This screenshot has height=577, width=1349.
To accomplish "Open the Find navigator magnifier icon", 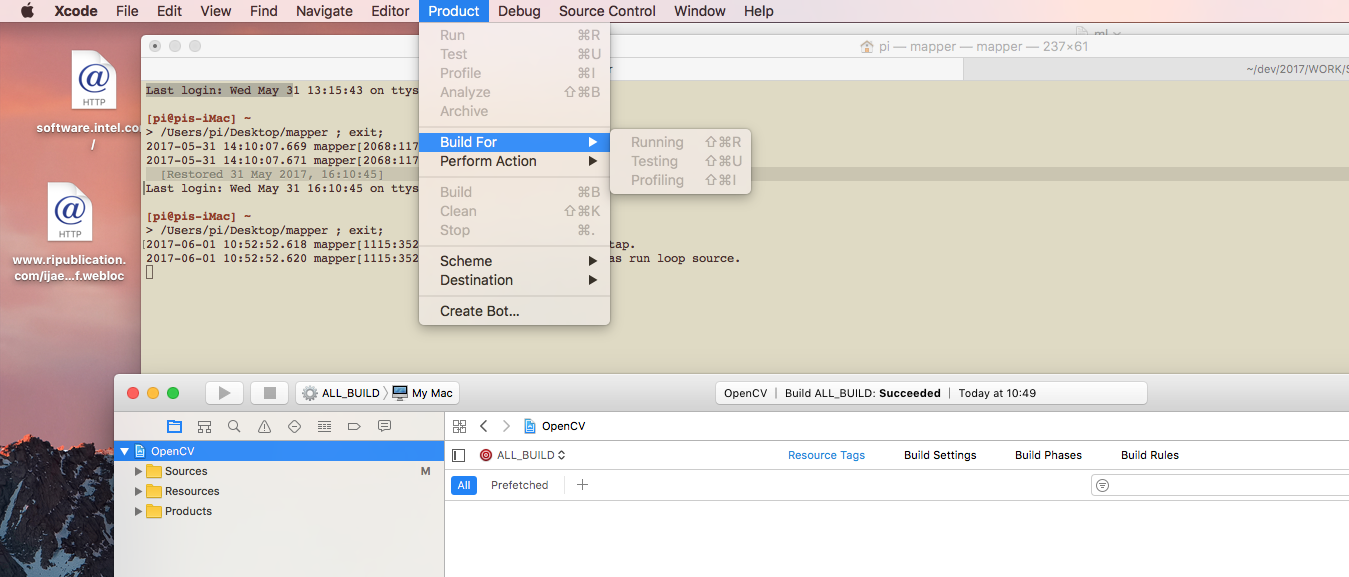I will pos(234,426).
